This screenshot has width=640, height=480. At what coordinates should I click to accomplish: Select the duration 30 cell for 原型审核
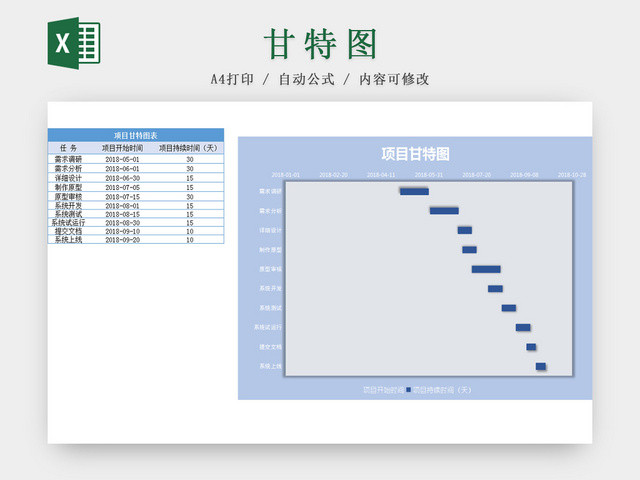(190, 197)
